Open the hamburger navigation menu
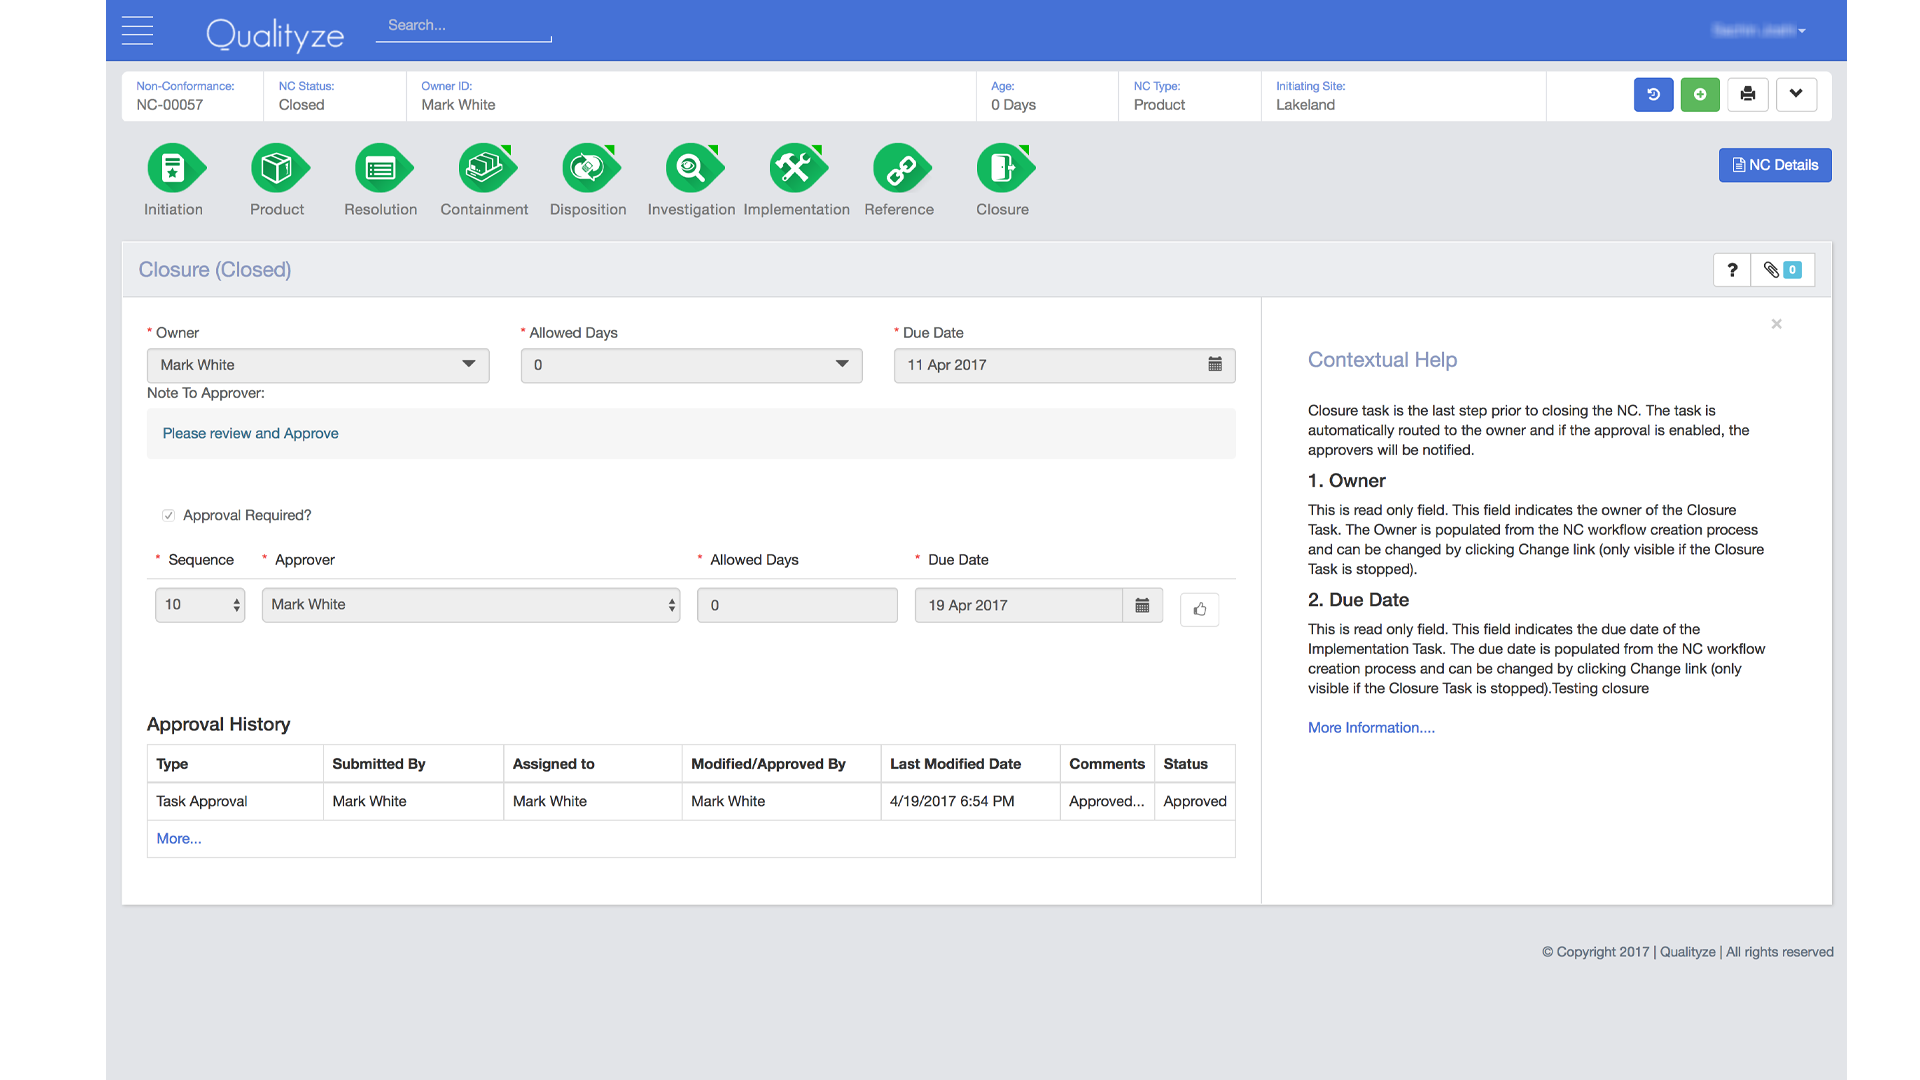The width and height of the screenshot is (1920, 1080). point(137,30)
